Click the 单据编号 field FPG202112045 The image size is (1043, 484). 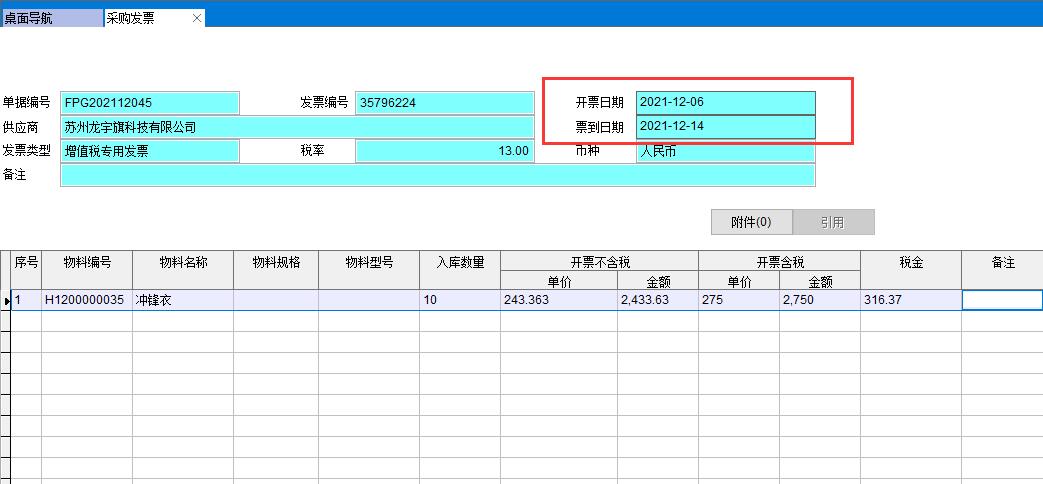[x=149, y=102]
